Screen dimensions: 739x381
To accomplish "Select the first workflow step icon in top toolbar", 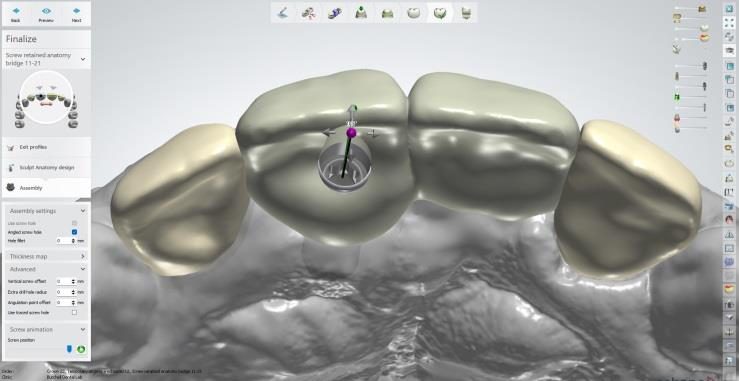I will click(x=282, y=13).
